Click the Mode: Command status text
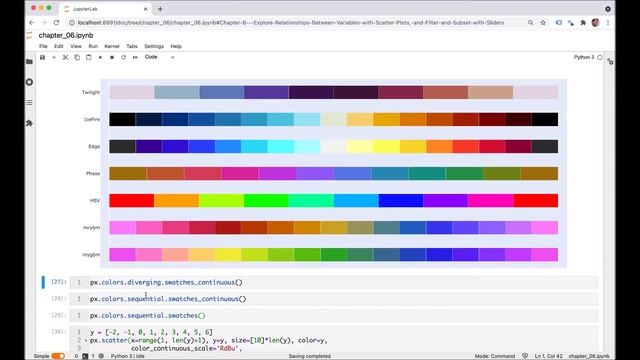The image size is (640, 360). [495, 356]
